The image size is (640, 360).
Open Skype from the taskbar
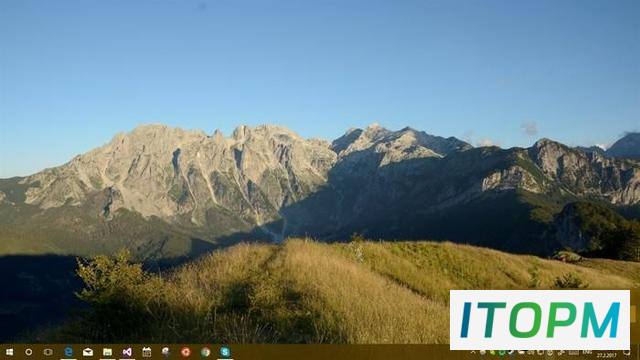click(225, 352)
